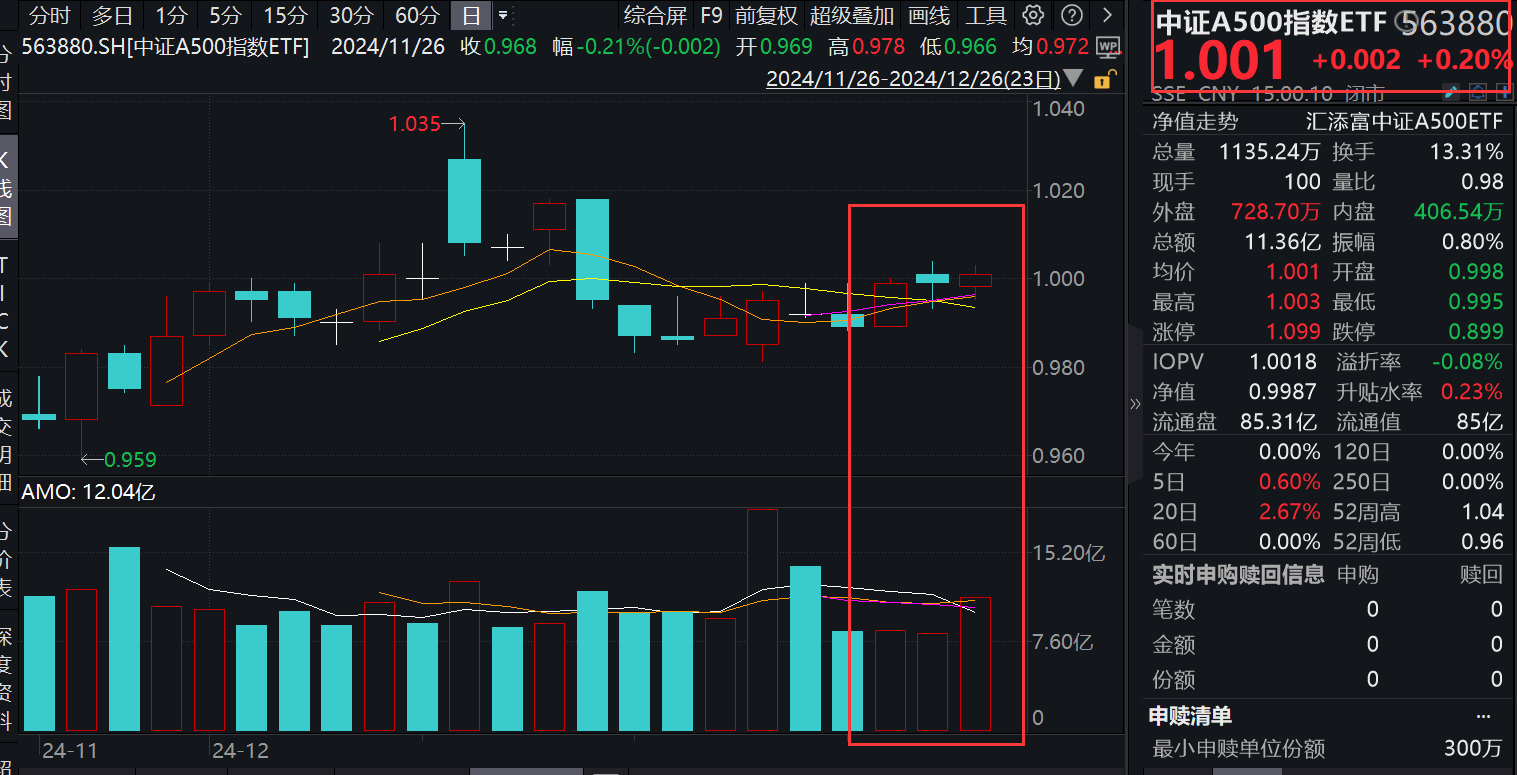Click chart header 563880.SH[中证A500指数ETF]
This screenshot has height=775, width=1517.
165,47
